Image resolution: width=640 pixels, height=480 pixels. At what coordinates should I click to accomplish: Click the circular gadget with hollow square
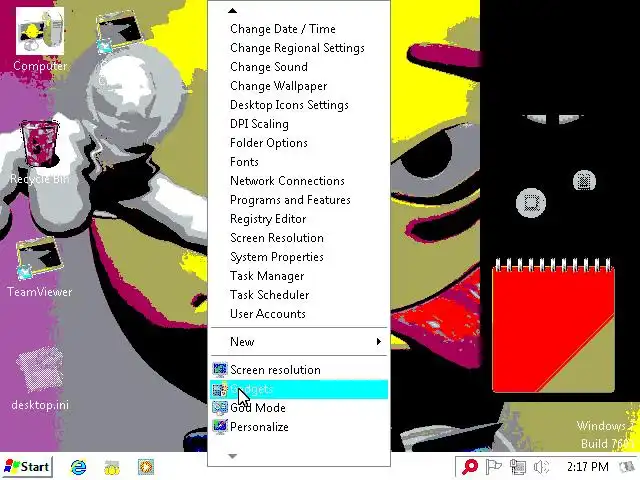point(531,203)
